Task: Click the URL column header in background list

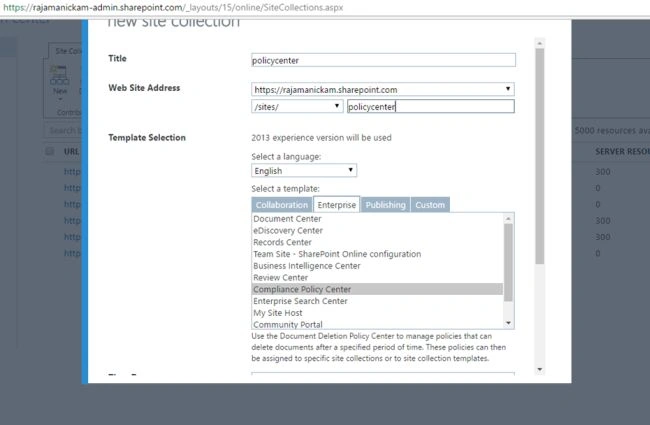Action: click(x=71, y=151)
